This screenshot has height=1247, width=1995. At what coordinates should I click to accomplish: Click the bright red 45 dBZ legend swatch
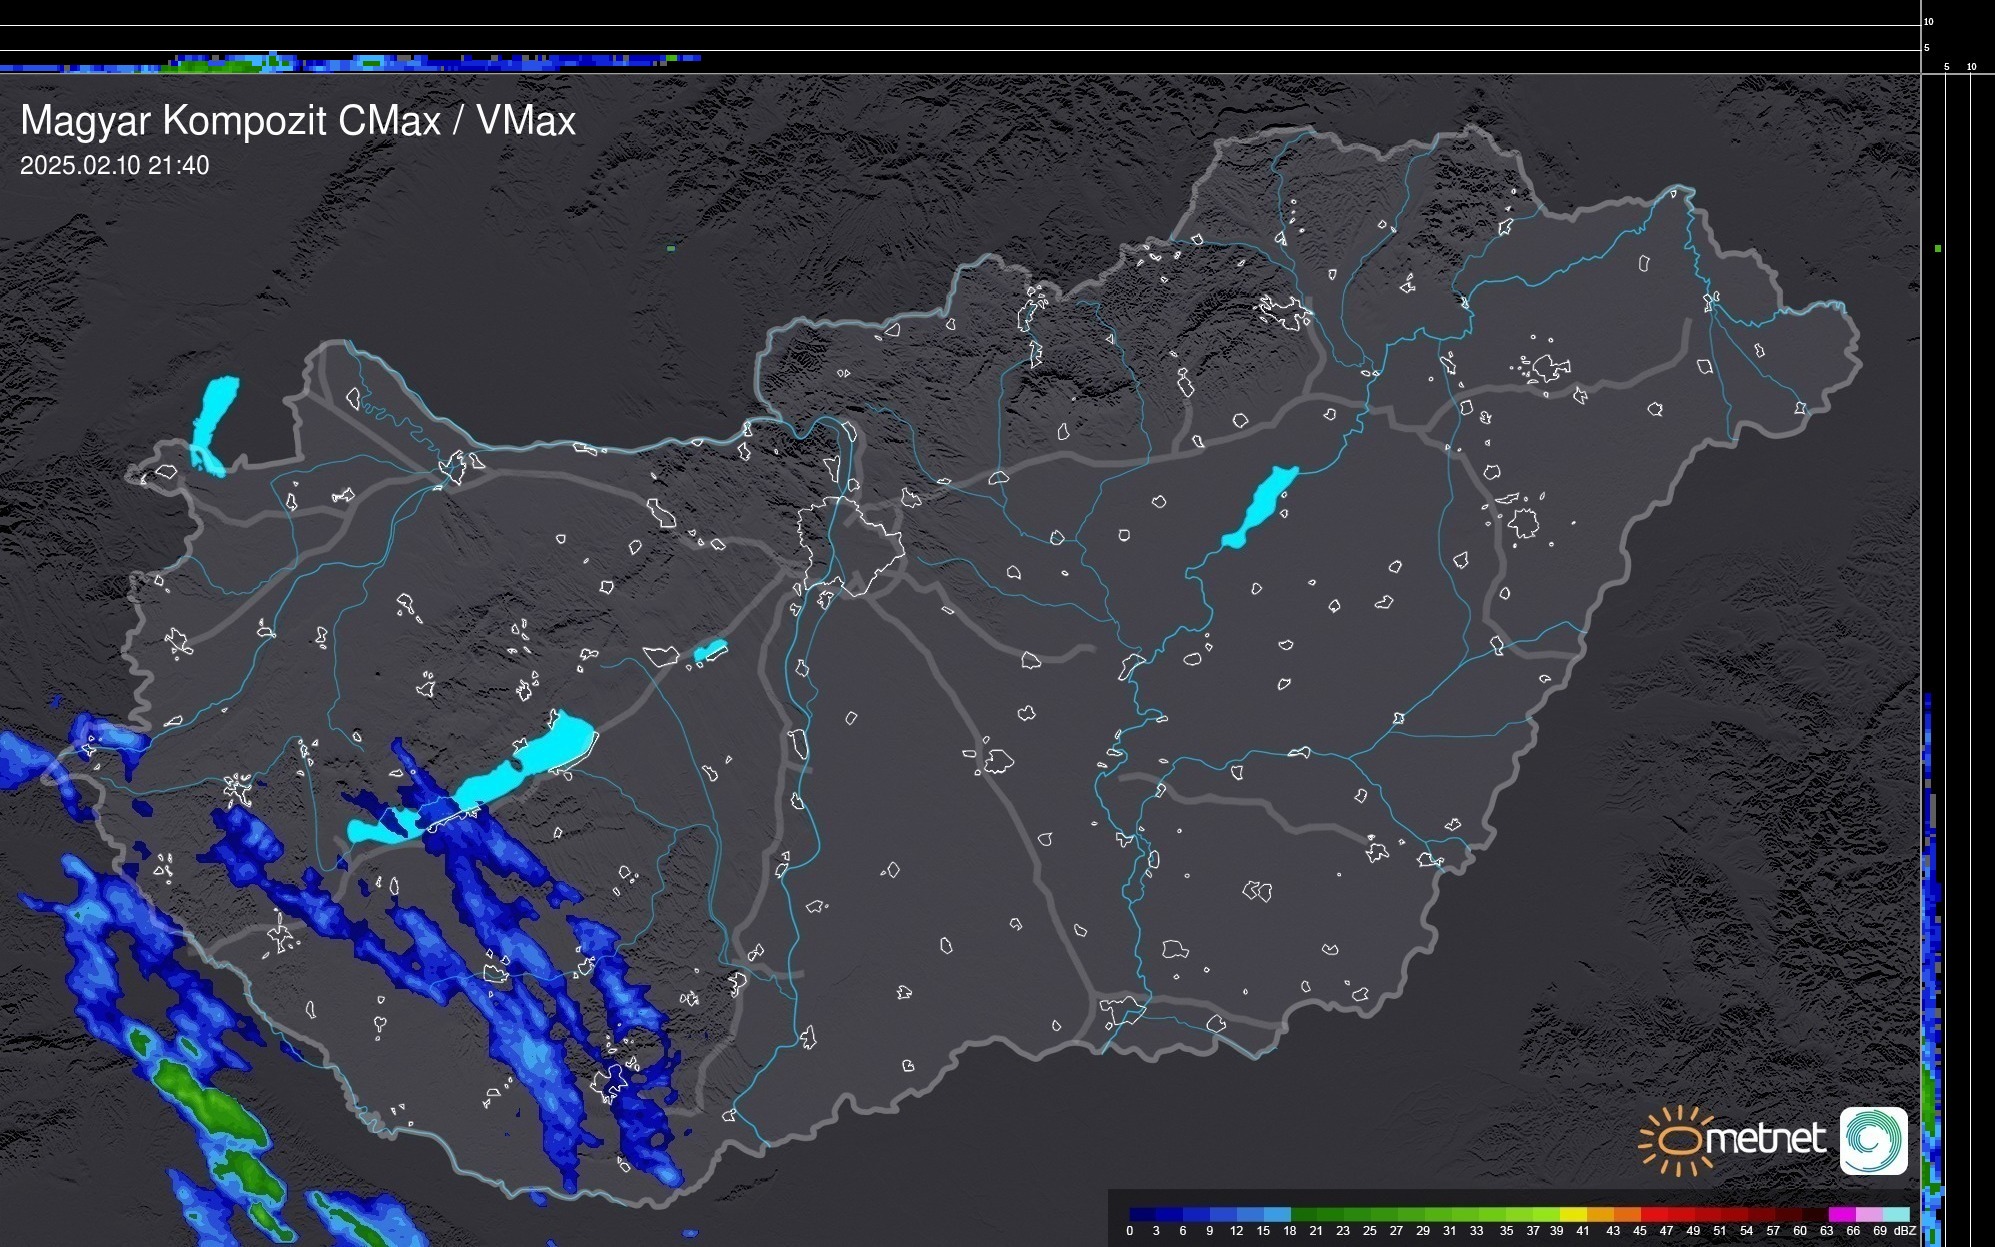(1653, 1214)
